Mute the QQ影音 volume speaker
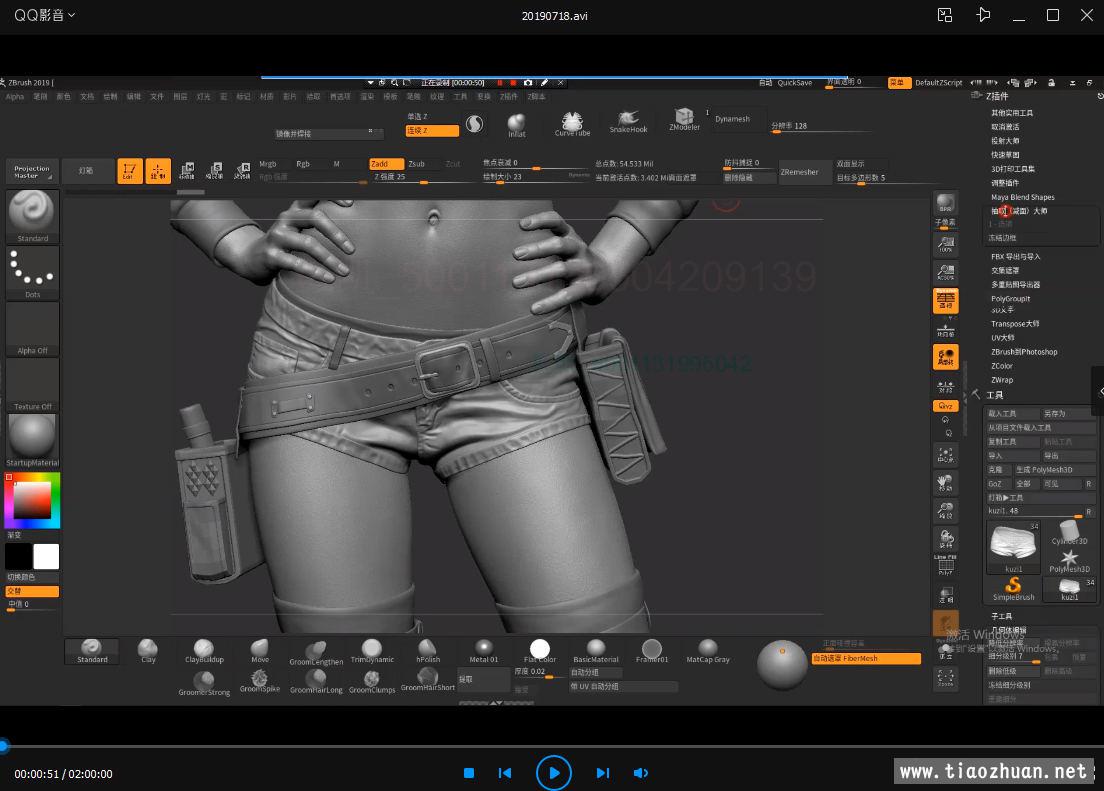 tap(641, 773)
